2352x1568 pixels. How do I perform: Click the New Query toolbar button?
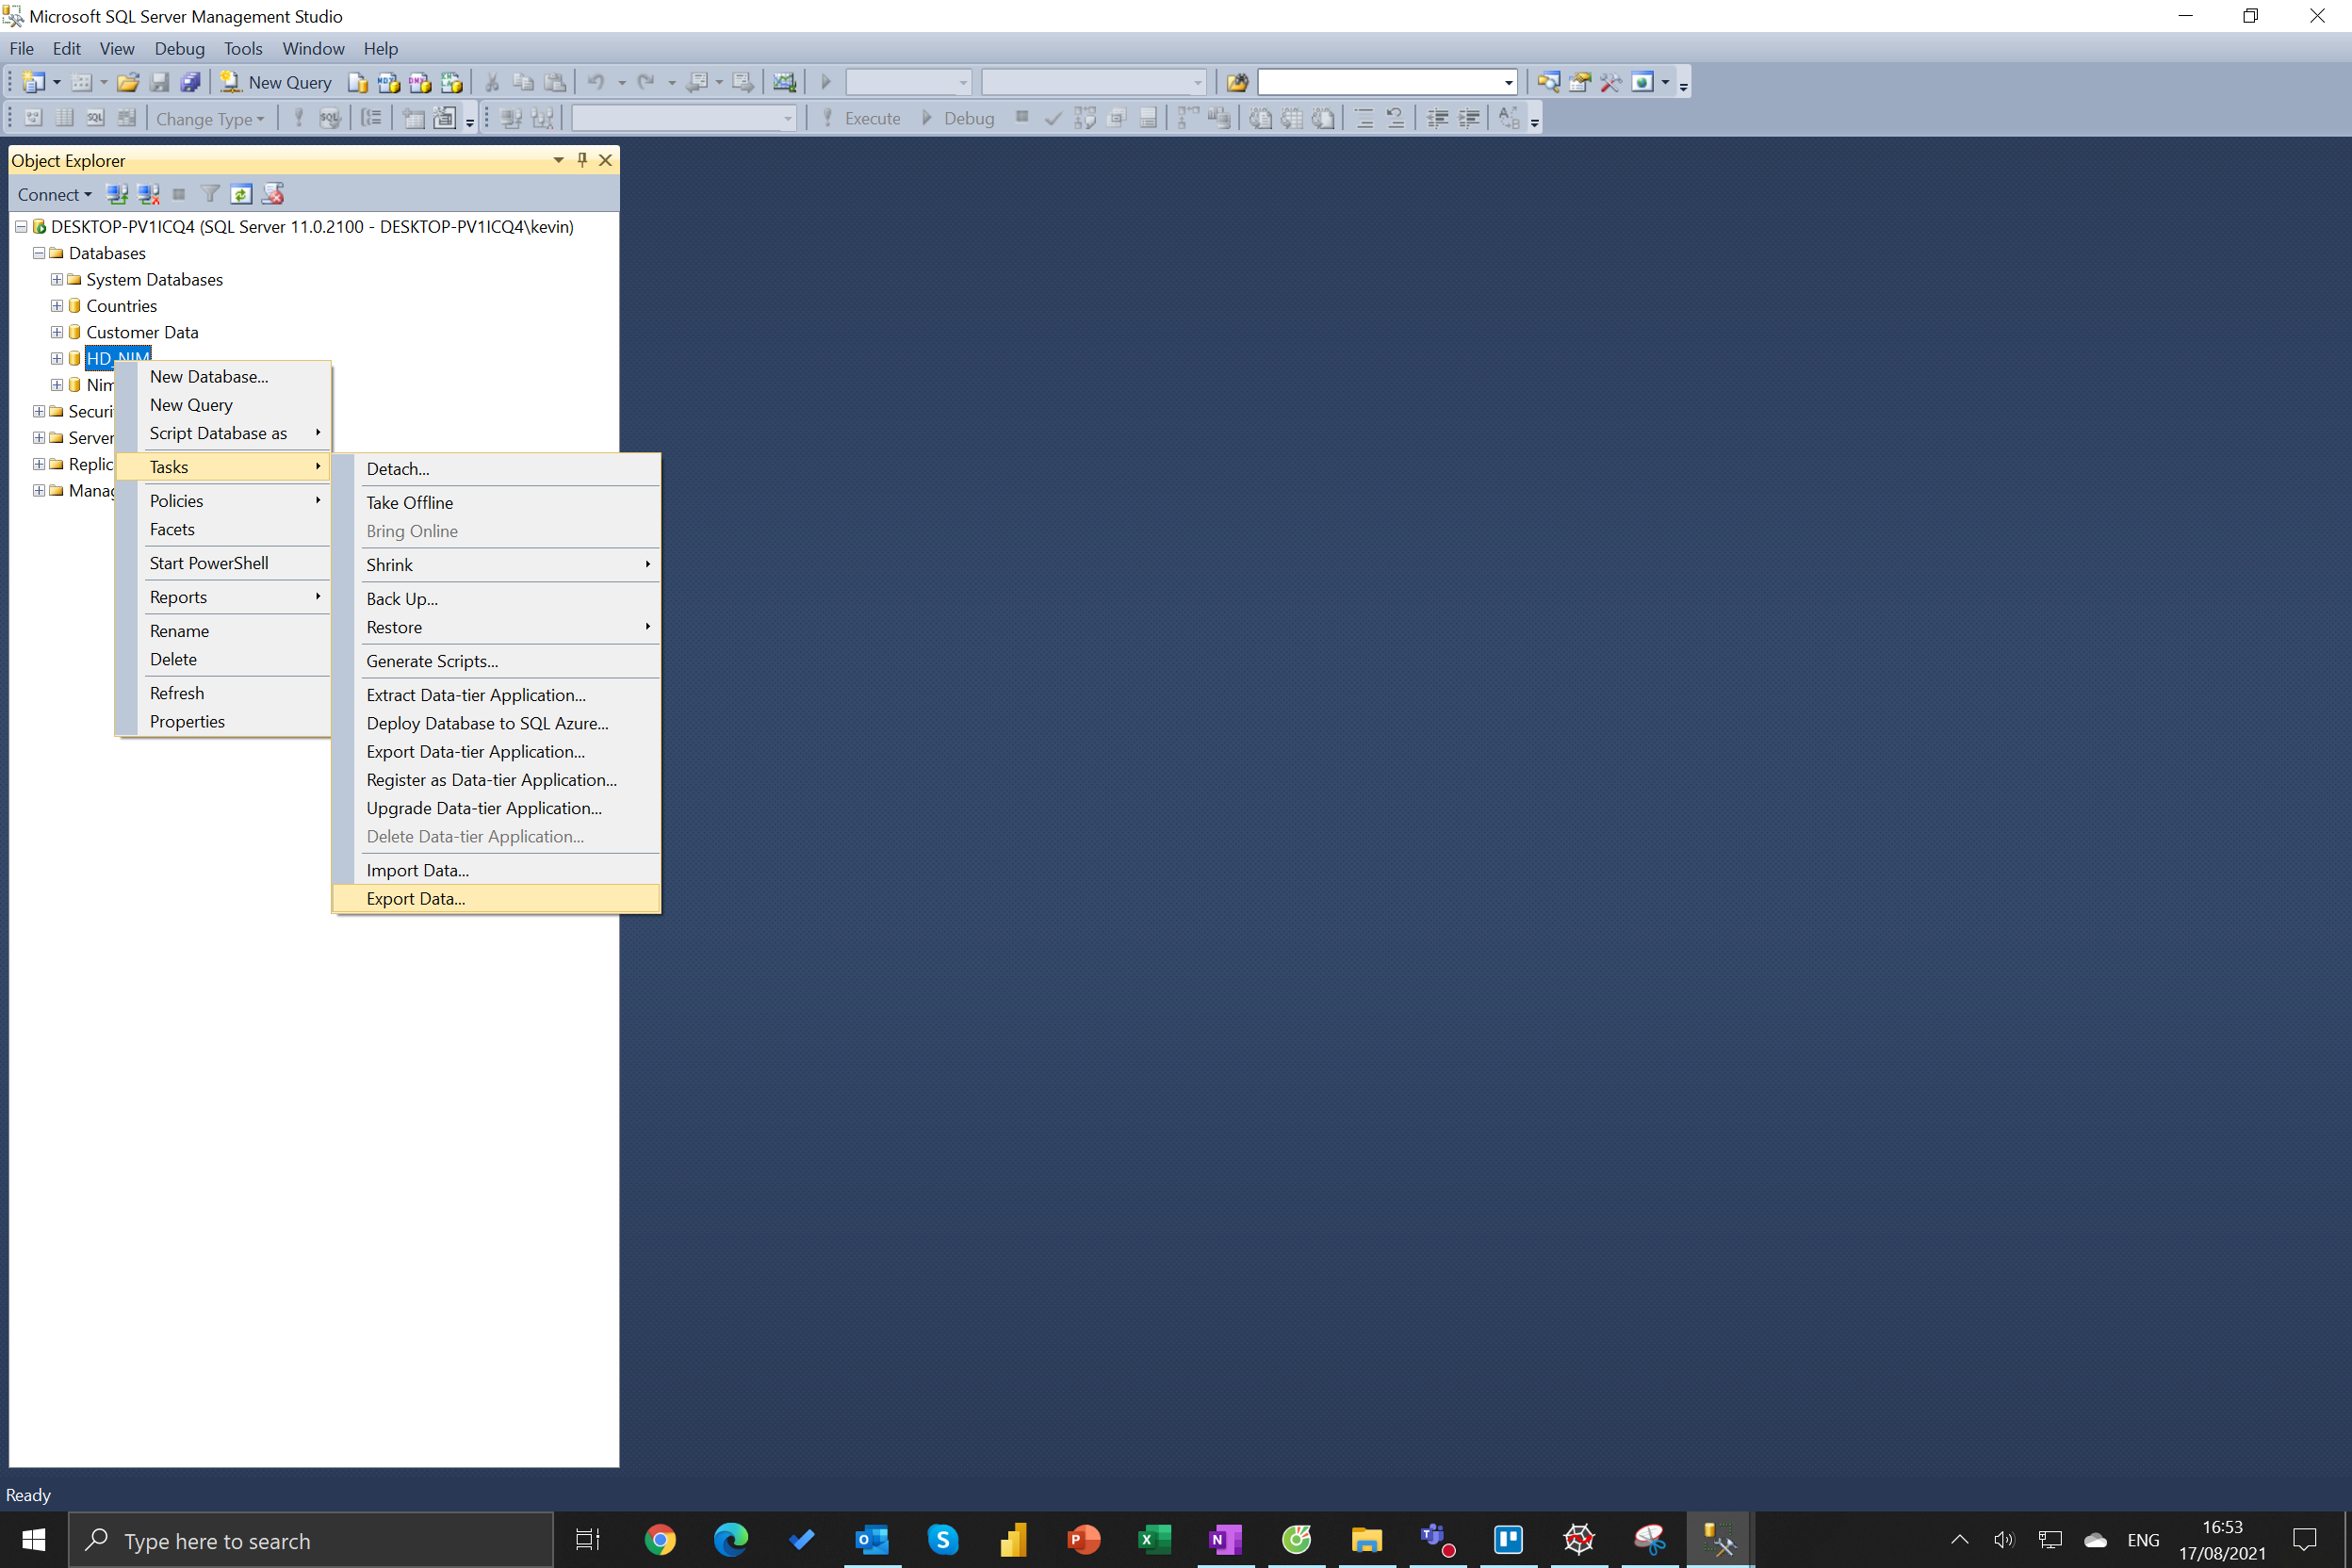click(x=276, y=82)
